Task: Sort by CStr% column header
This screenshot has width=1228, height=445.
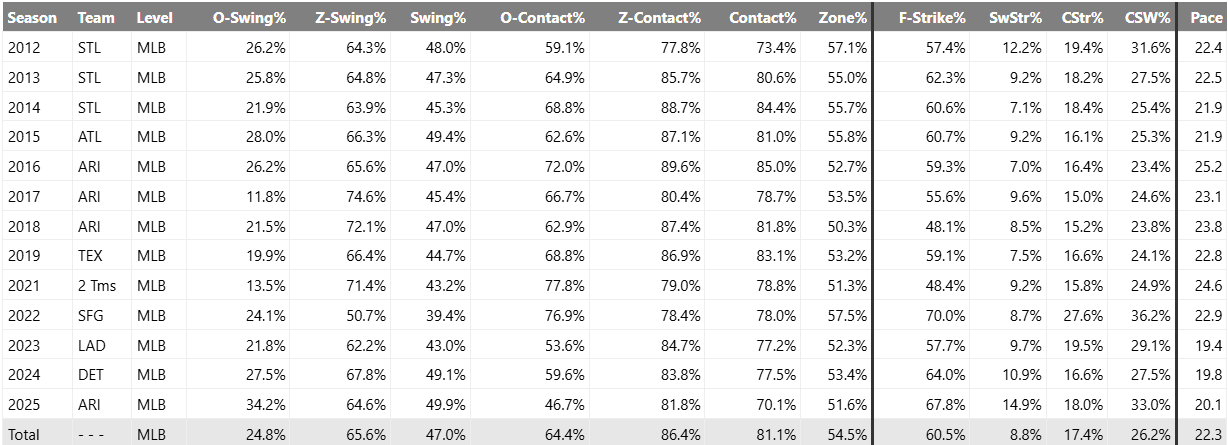Action: (x=1082, y=18)
